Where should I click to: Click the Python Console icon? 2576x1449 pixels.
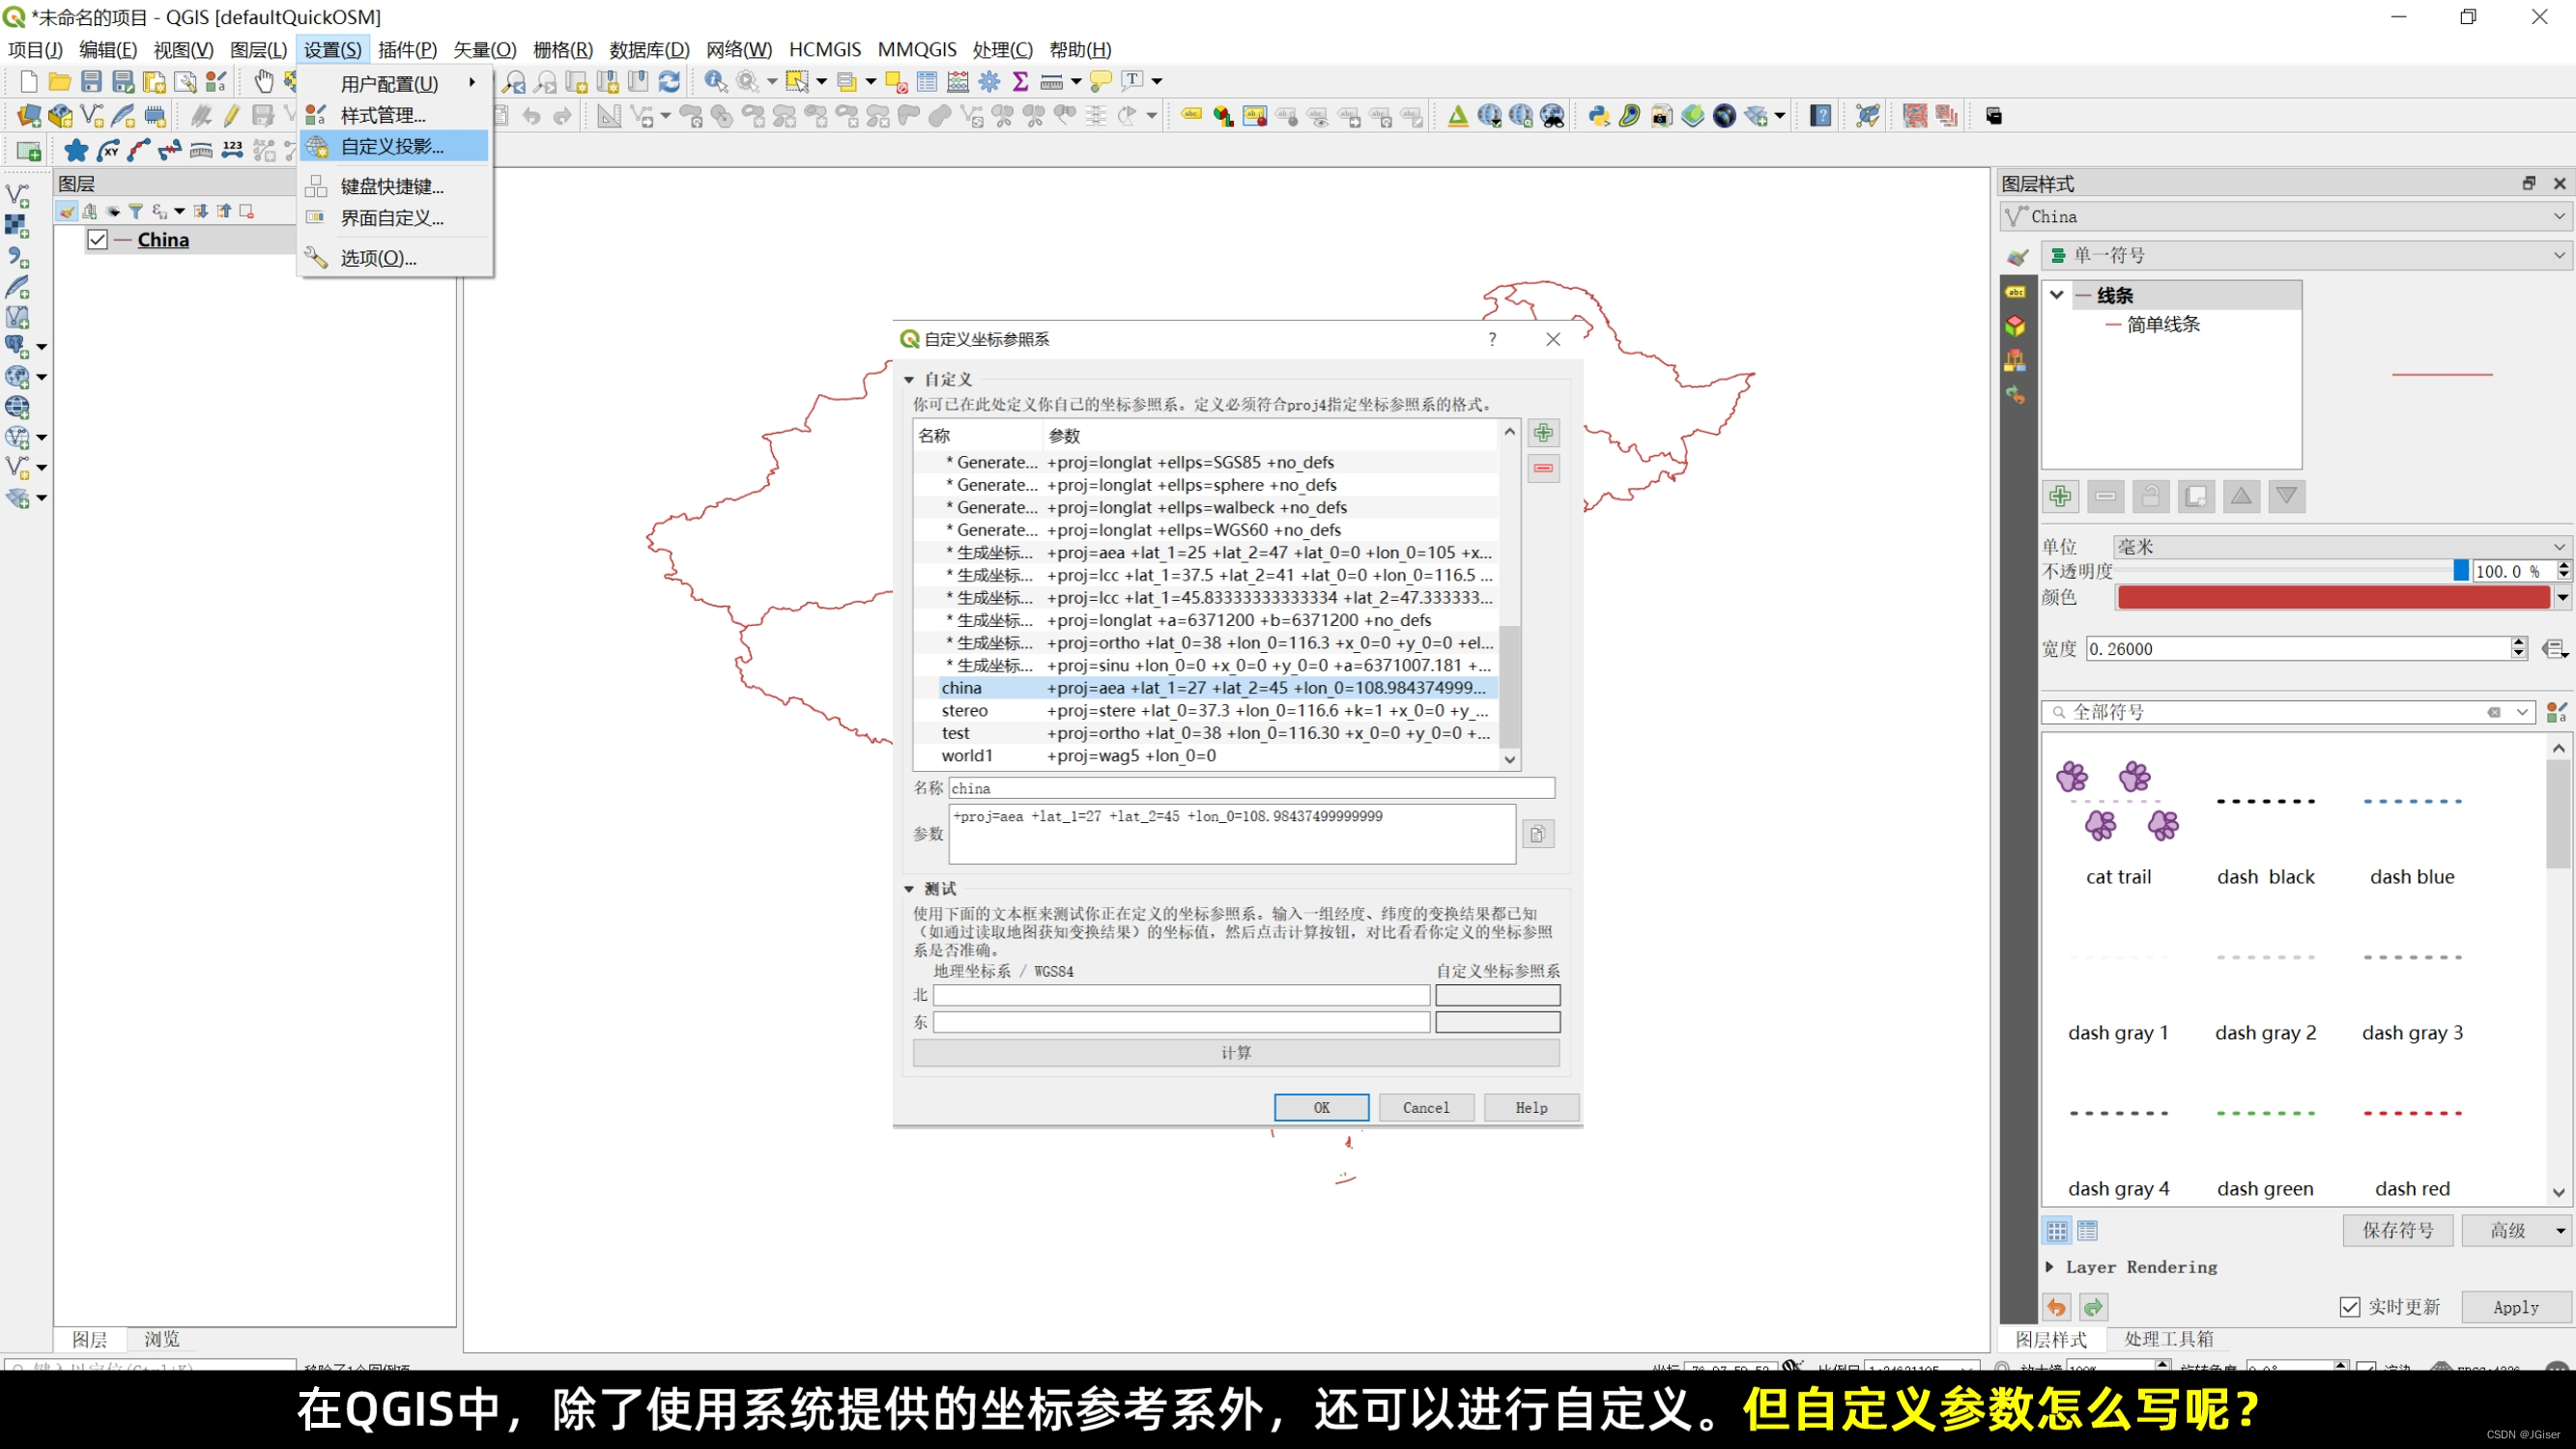(x=1598, y=116)
